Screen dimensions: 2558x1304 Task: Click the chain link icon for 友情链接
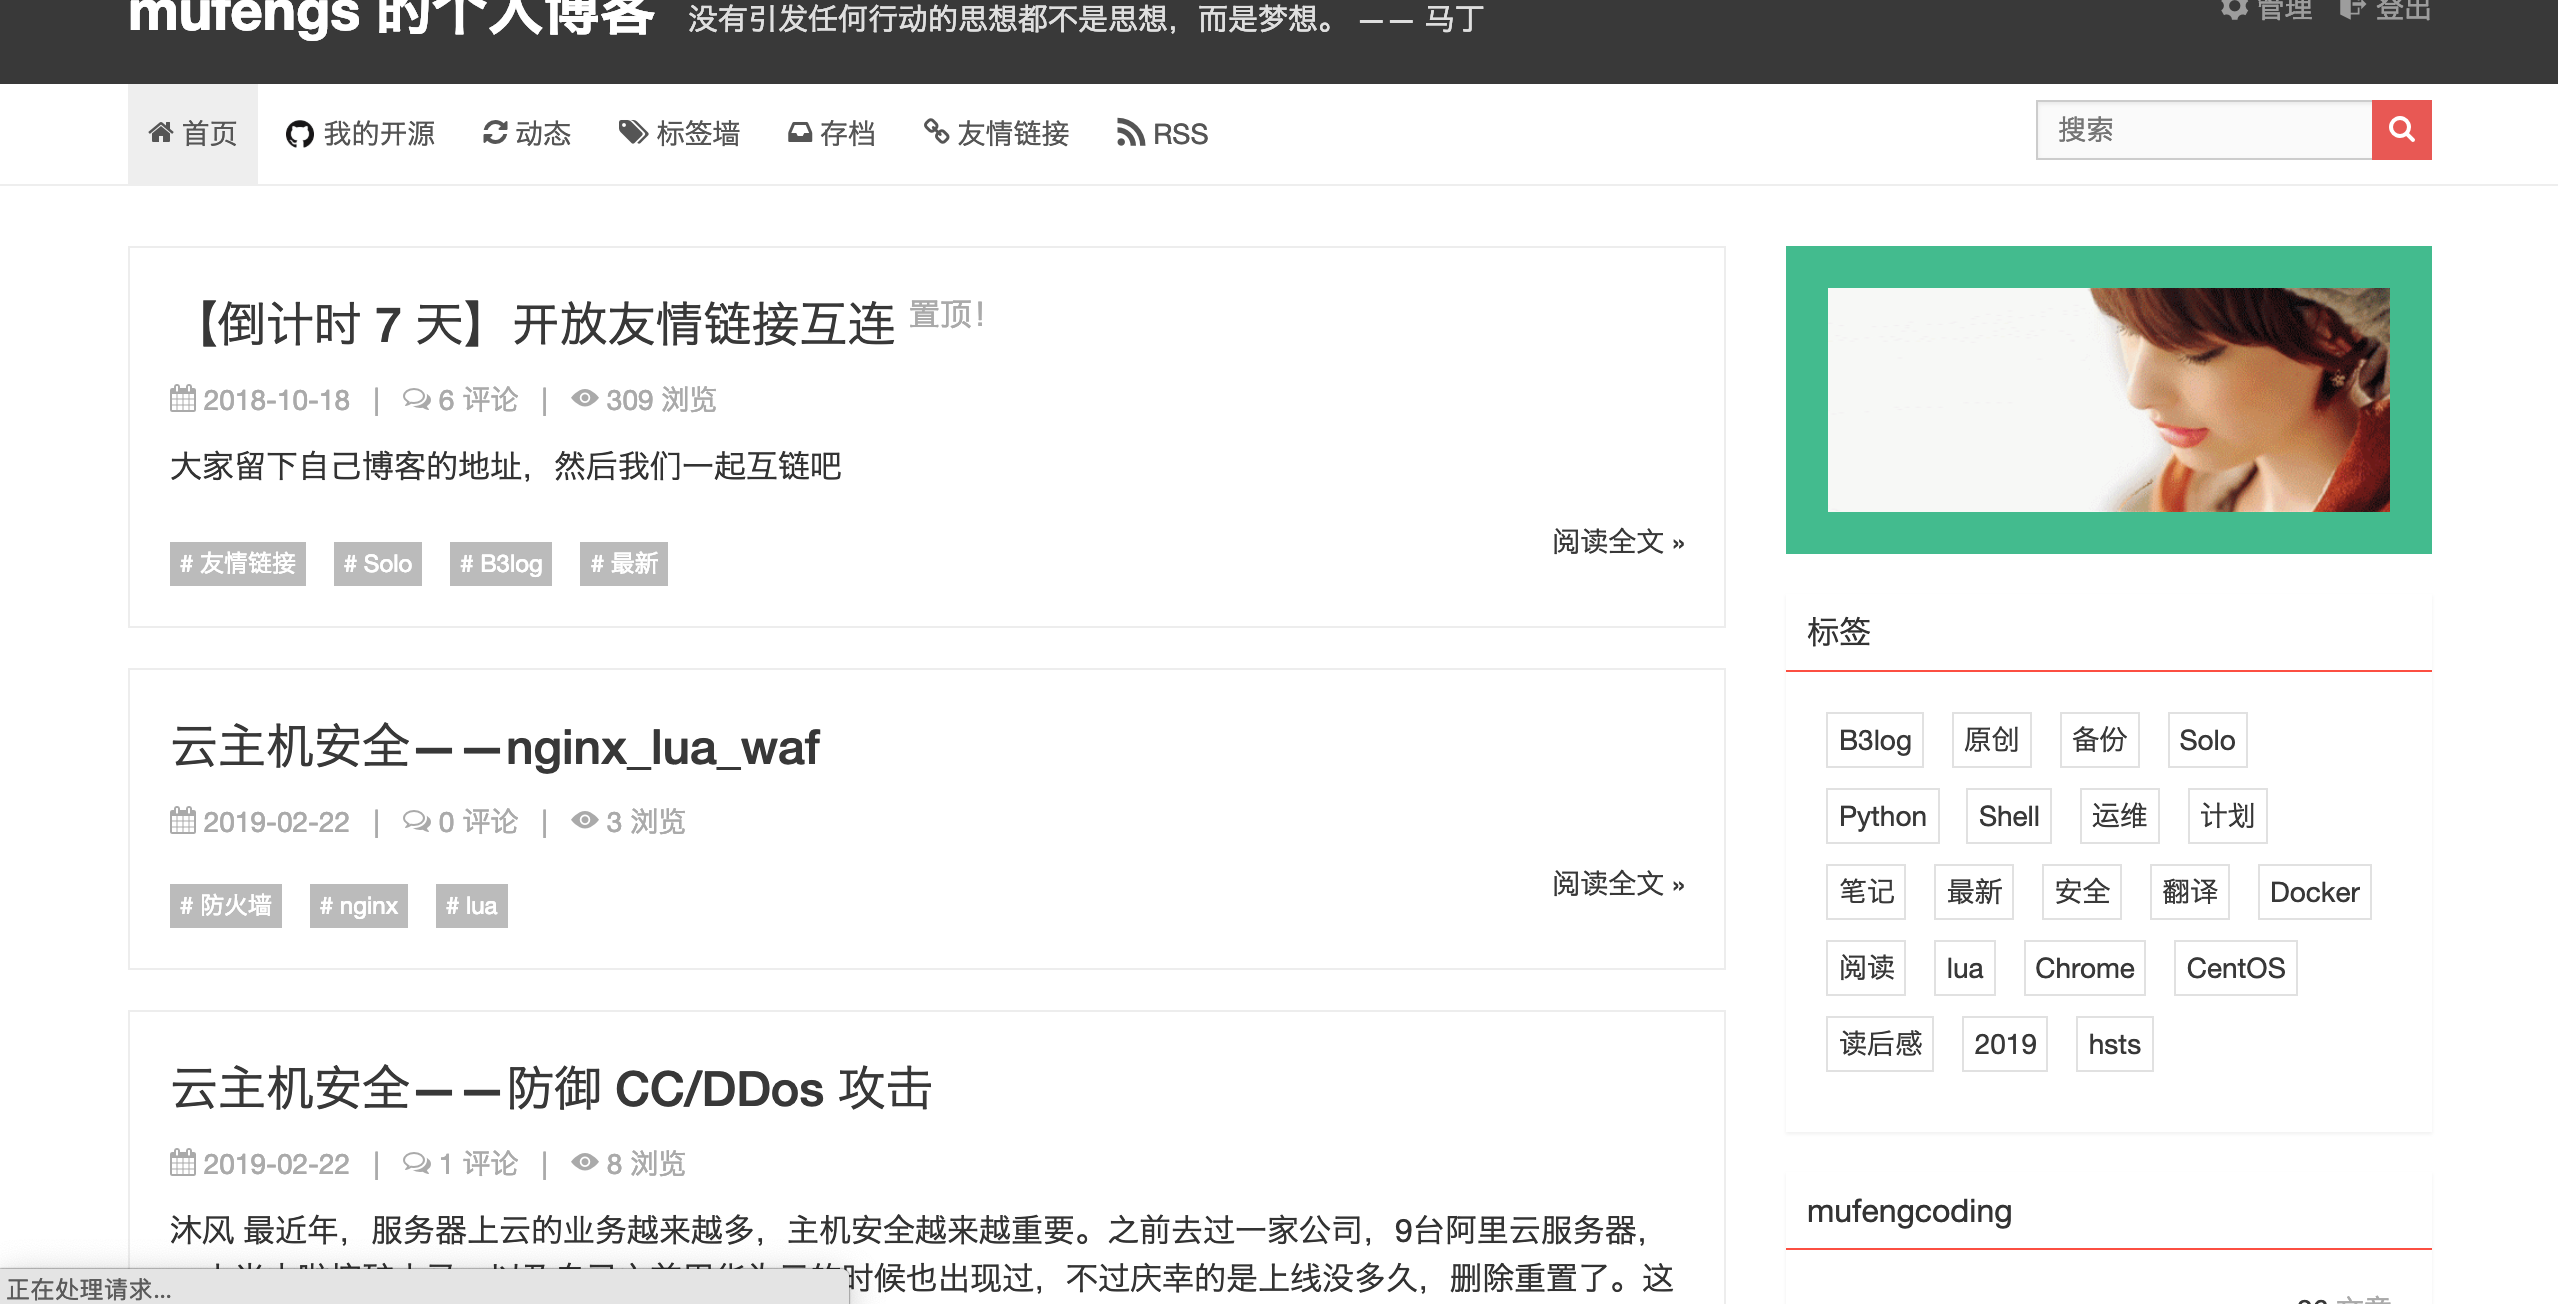coord(936,132)
